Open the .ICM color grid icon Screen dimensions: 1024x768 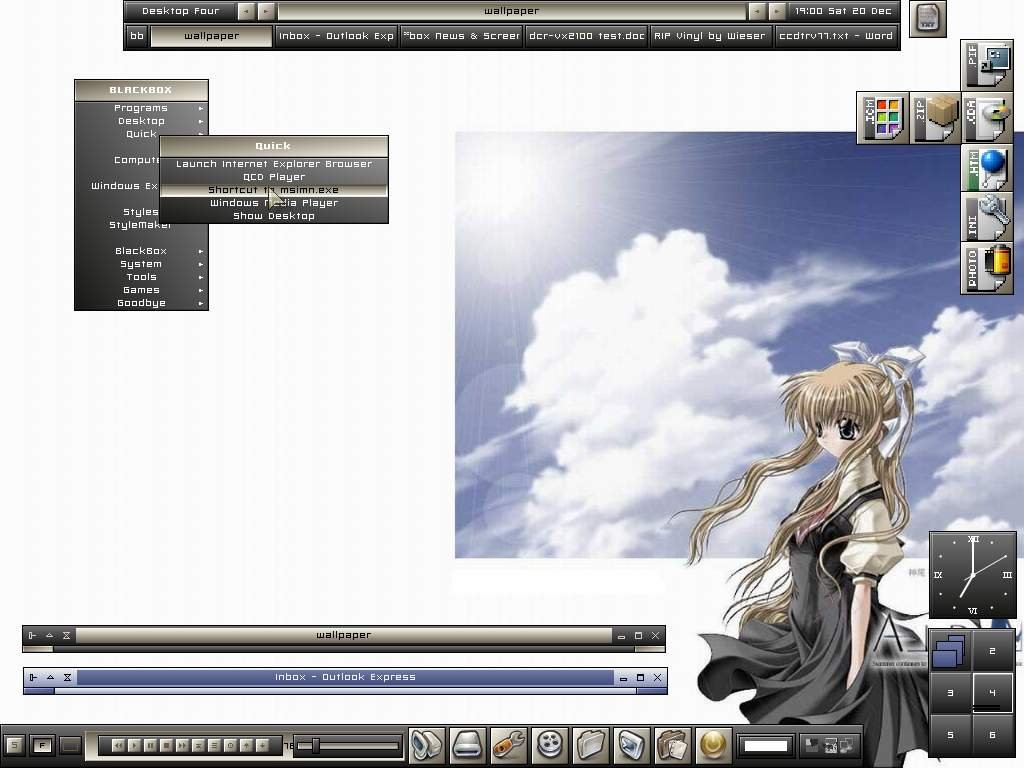(x=882, y=118)
